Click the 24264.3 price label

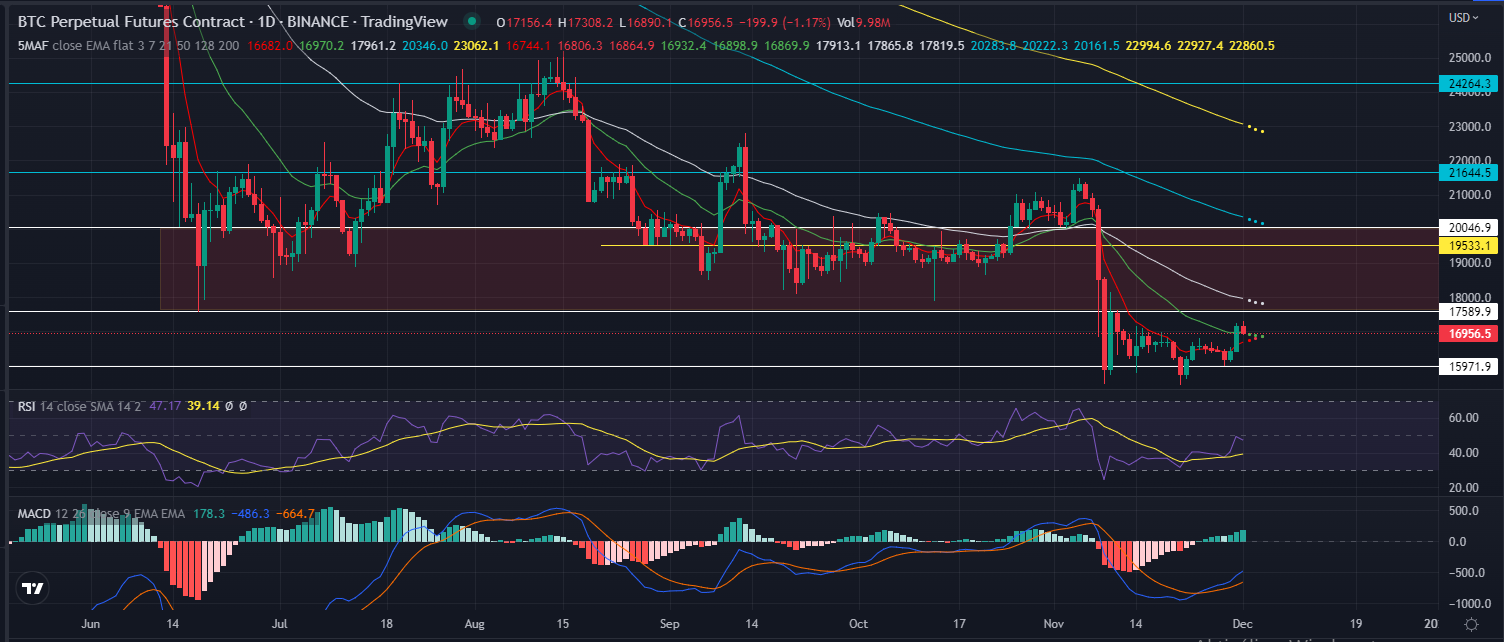pos(1467,84)
